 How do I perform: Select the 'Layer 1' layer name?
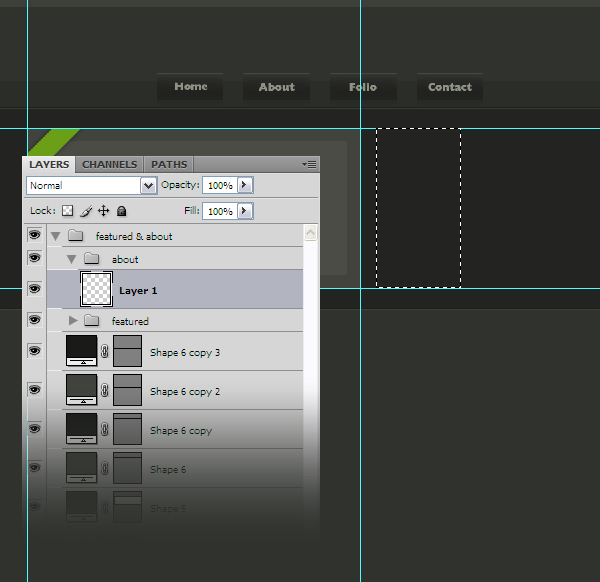click(x=138, y=291)
